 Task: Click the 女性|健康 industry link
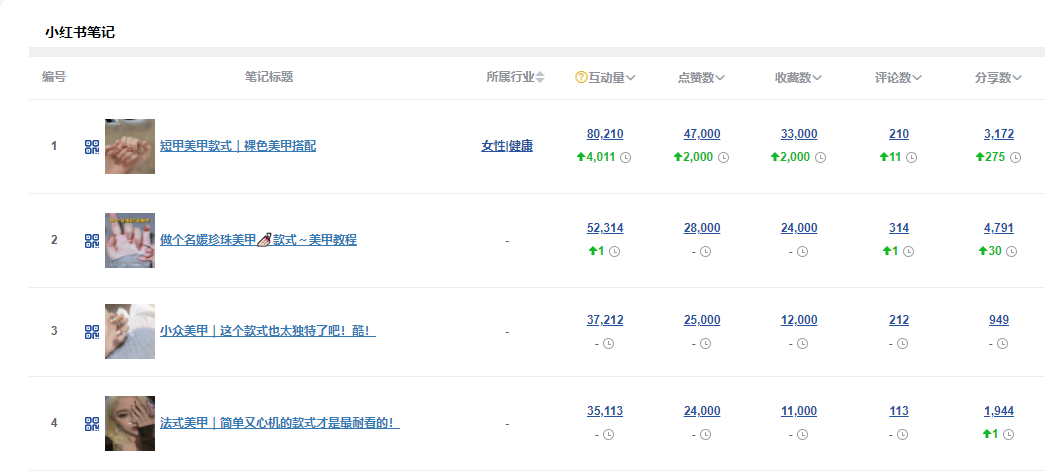click(507, 146)
